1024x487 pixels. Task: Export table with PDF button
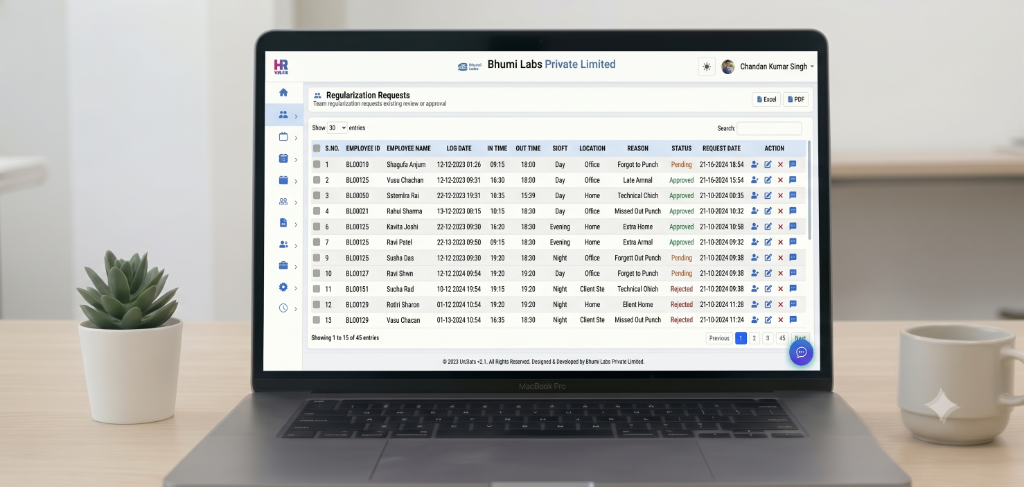click(x=796, y=99)
